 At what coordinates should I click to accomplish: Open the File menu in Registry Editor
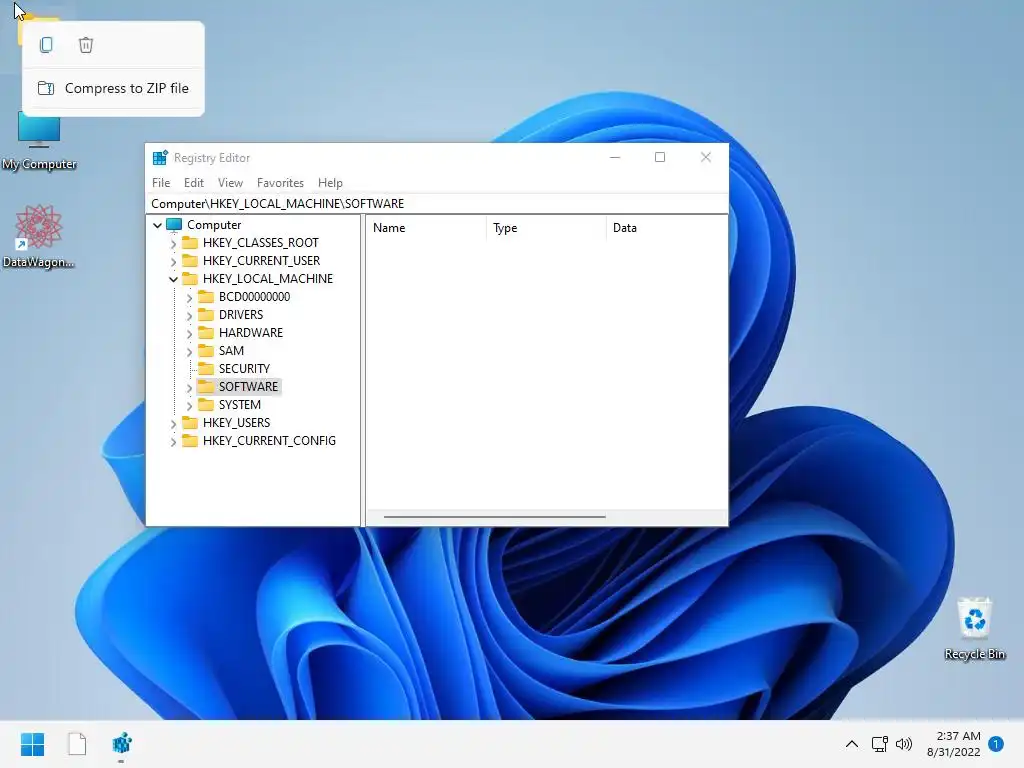161,183
